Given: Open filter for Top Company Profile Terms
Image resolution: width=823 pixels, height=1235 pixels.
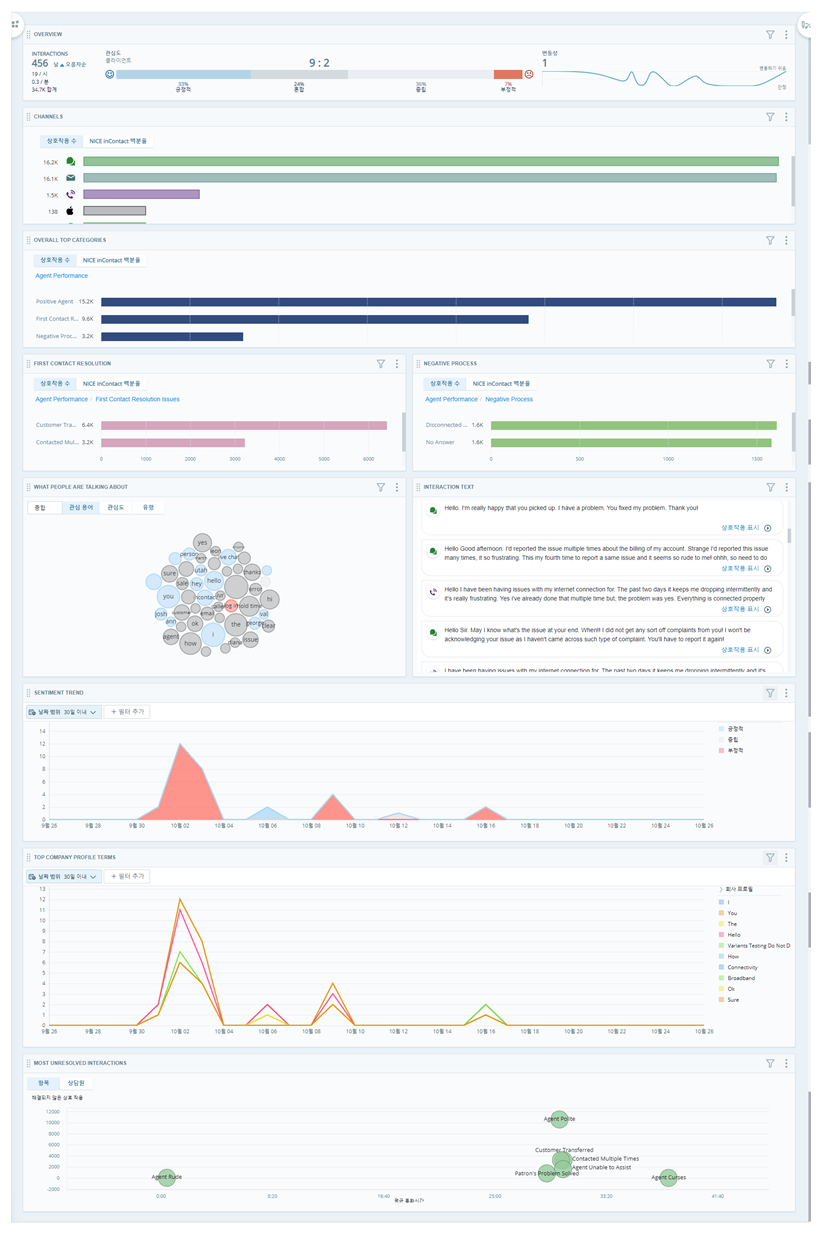Looking at the screenshot, I should coord(770,857).
